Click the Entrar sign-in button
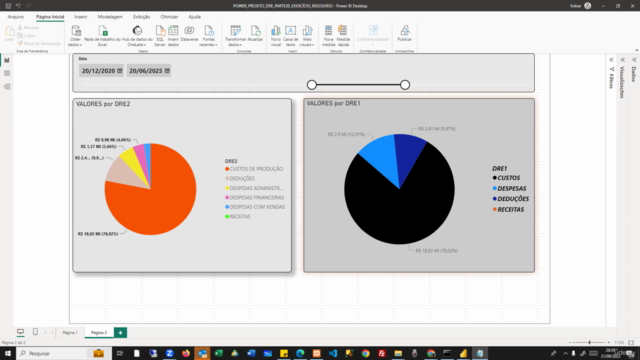 pos(576,6)
